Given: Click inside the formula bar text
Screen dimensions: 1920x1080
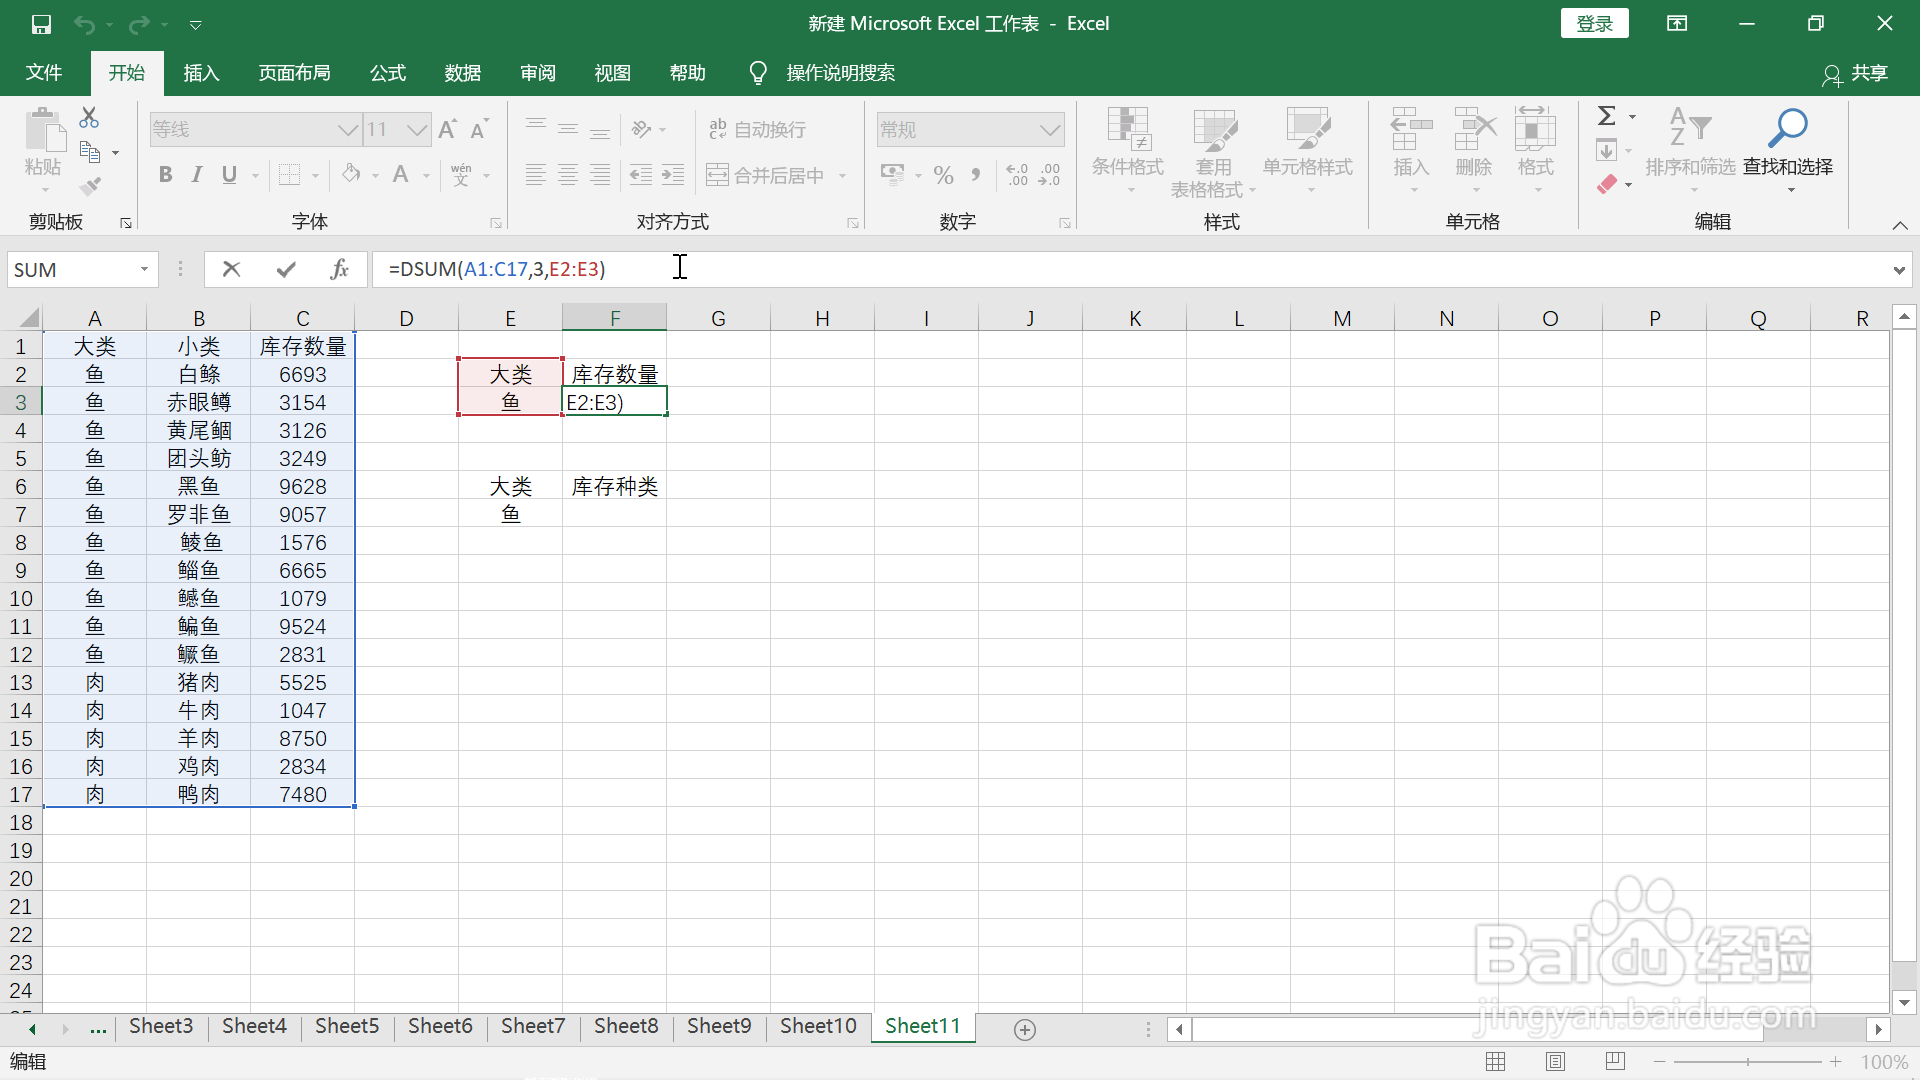Looking at the screenshot, I should pyautogui.click(x=497, y=269).
